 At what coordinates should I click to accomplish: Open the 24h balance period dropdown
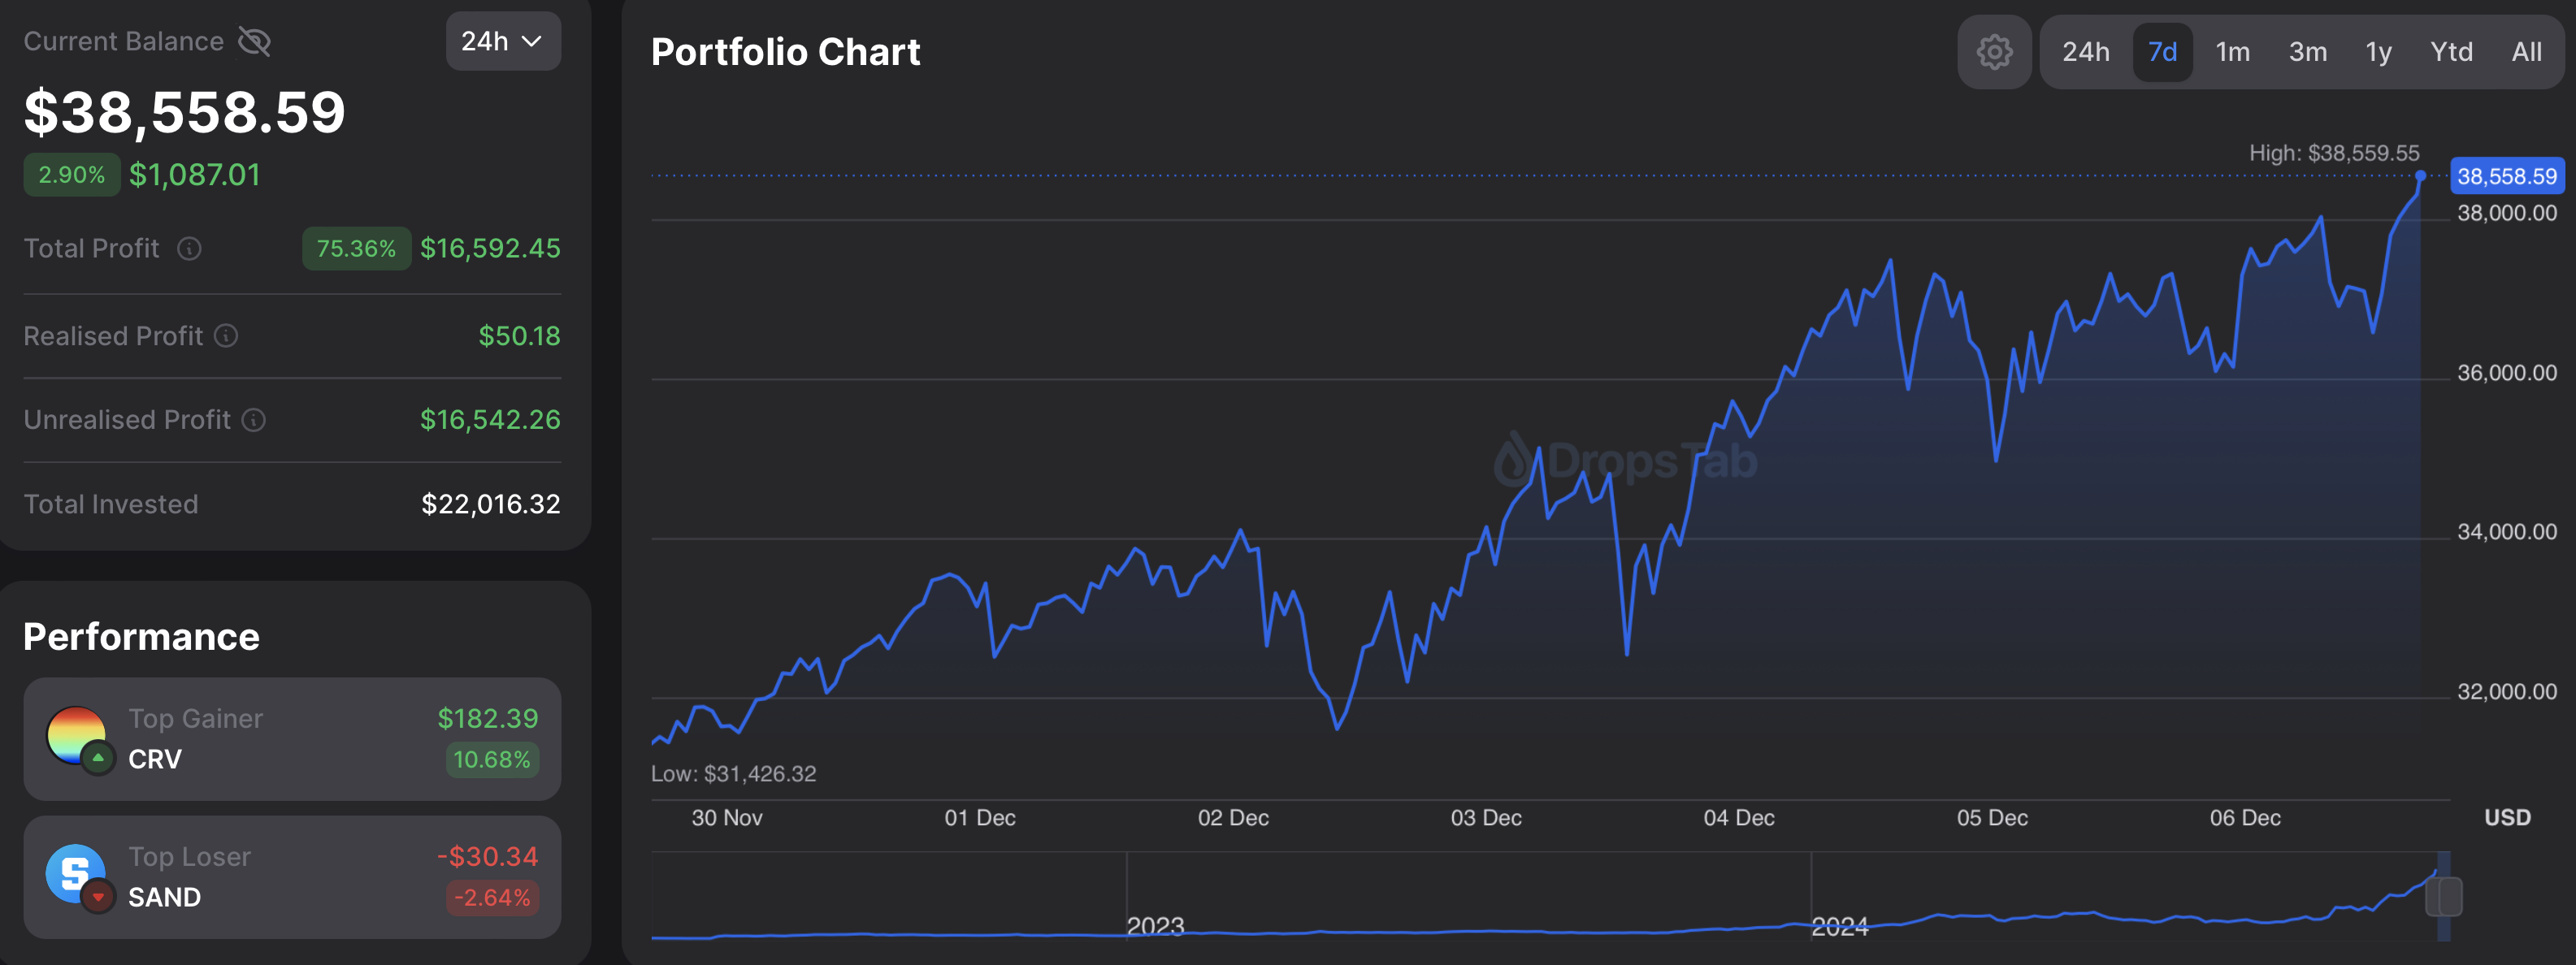pyautogui.click(x=502, y=42)
